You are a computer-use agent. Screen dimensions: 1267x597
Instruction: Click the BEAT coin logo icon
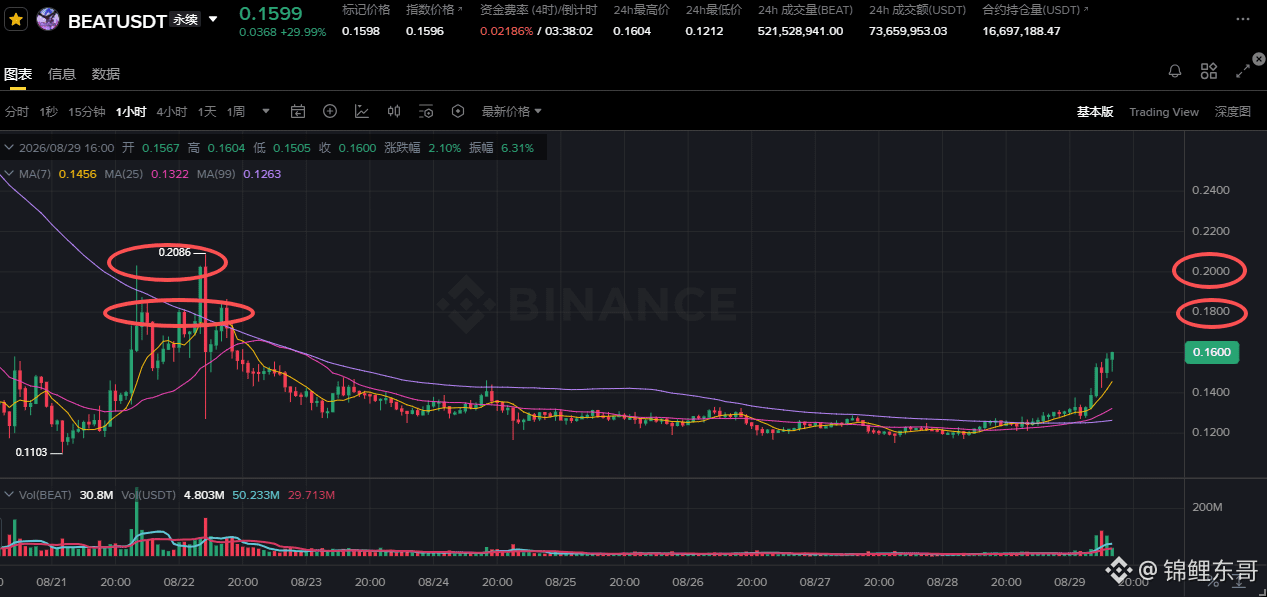point(47,19)
